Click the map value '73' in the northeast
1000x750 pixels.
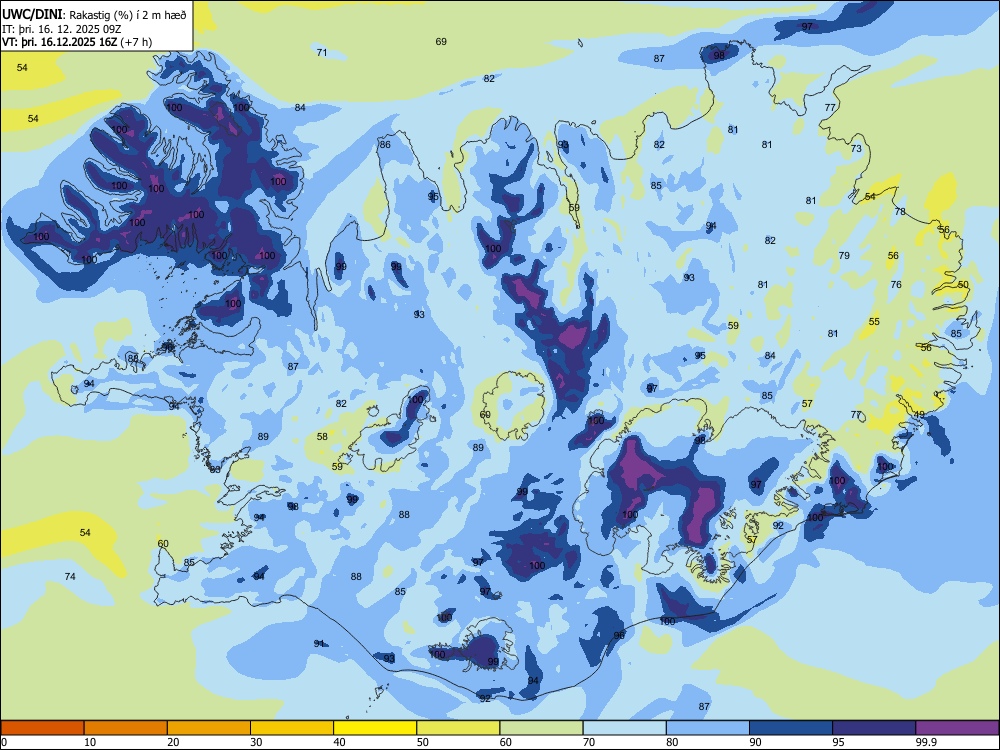coord(856,148)
